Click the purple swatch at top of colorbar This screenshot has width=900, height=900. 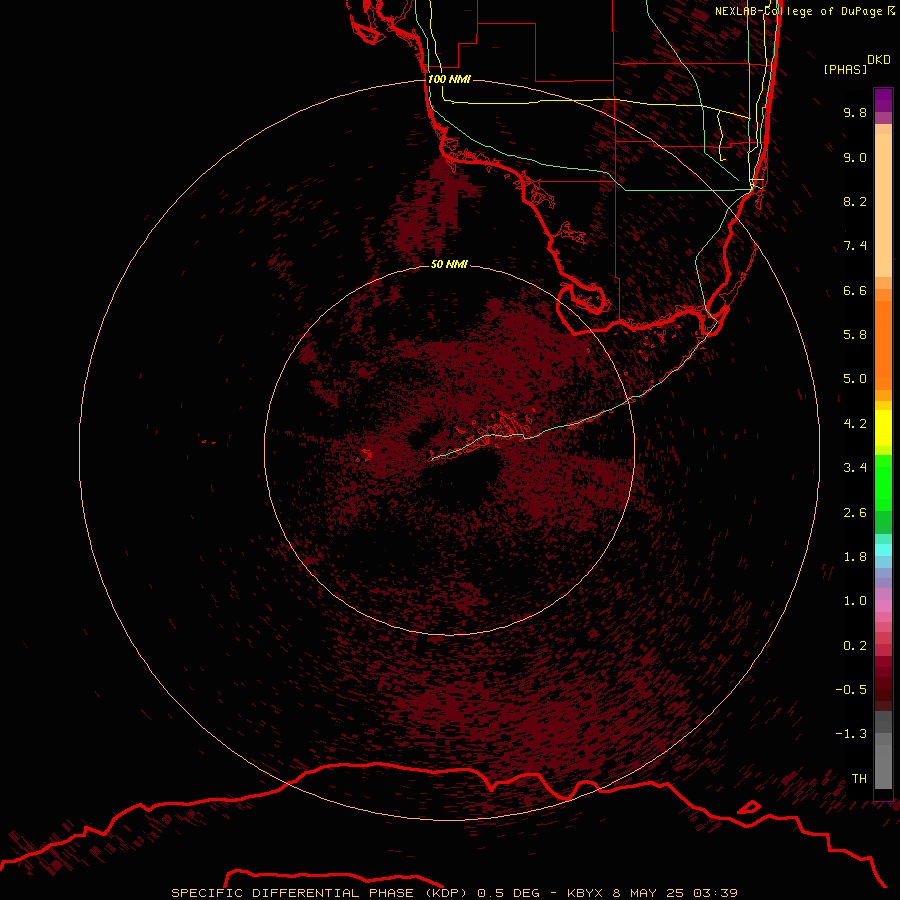[883, 100]
